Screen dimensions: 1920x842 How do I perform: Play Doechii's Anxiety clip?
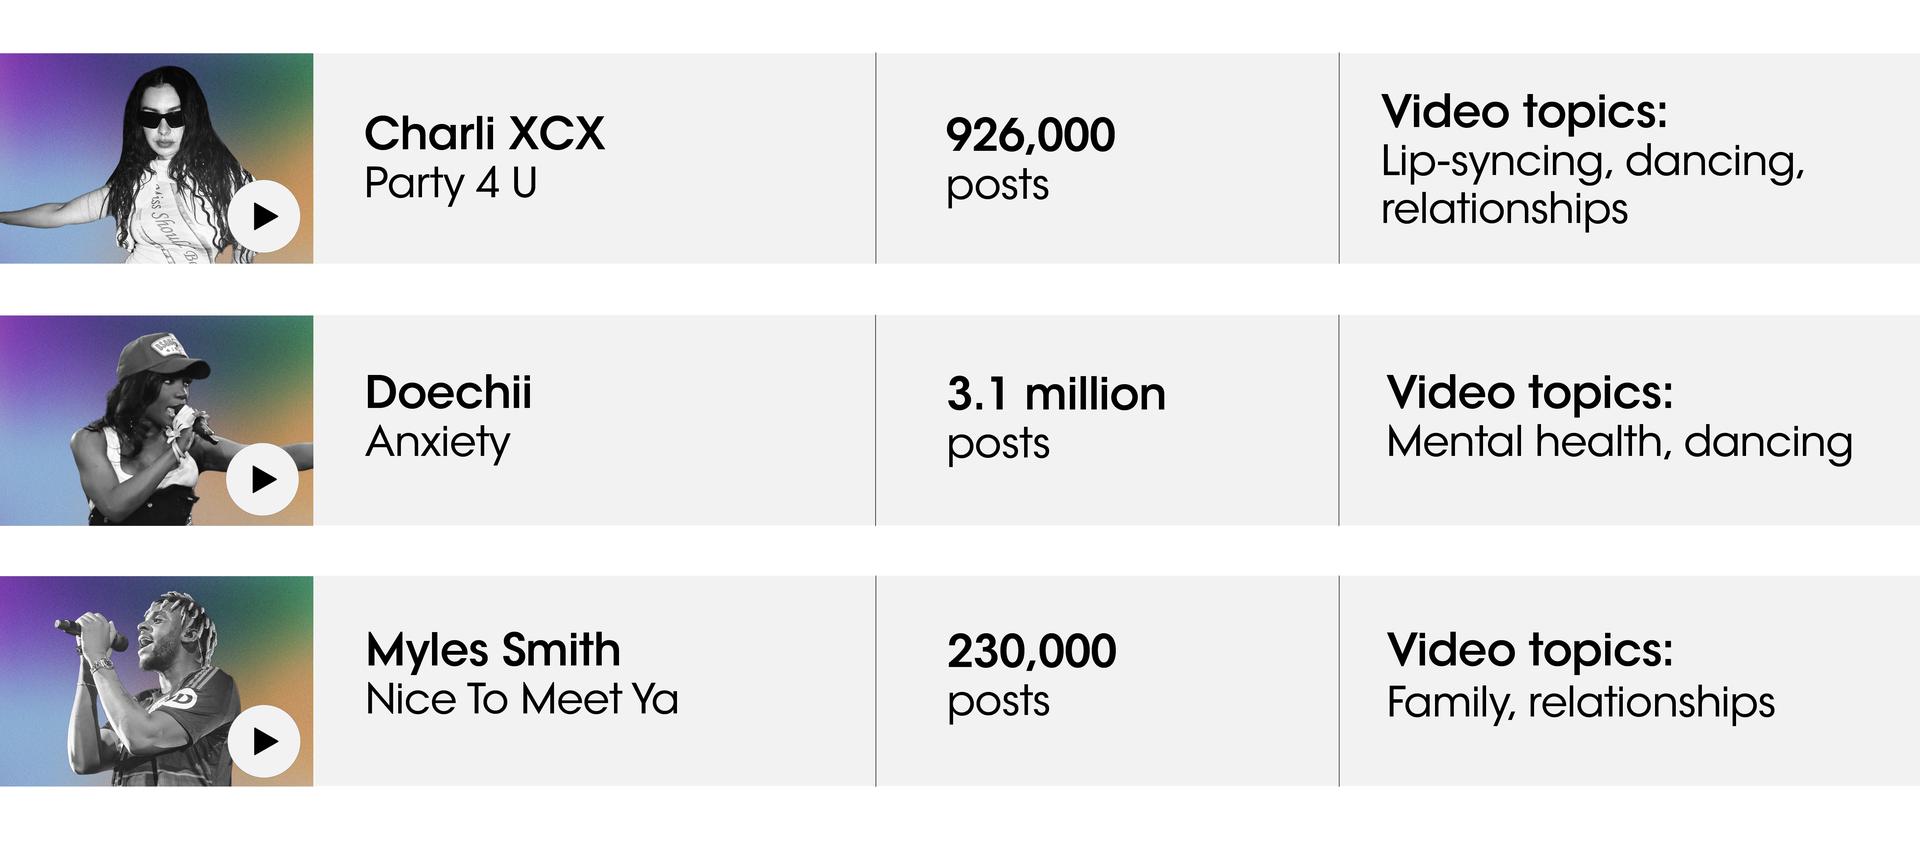click(263, 479)
